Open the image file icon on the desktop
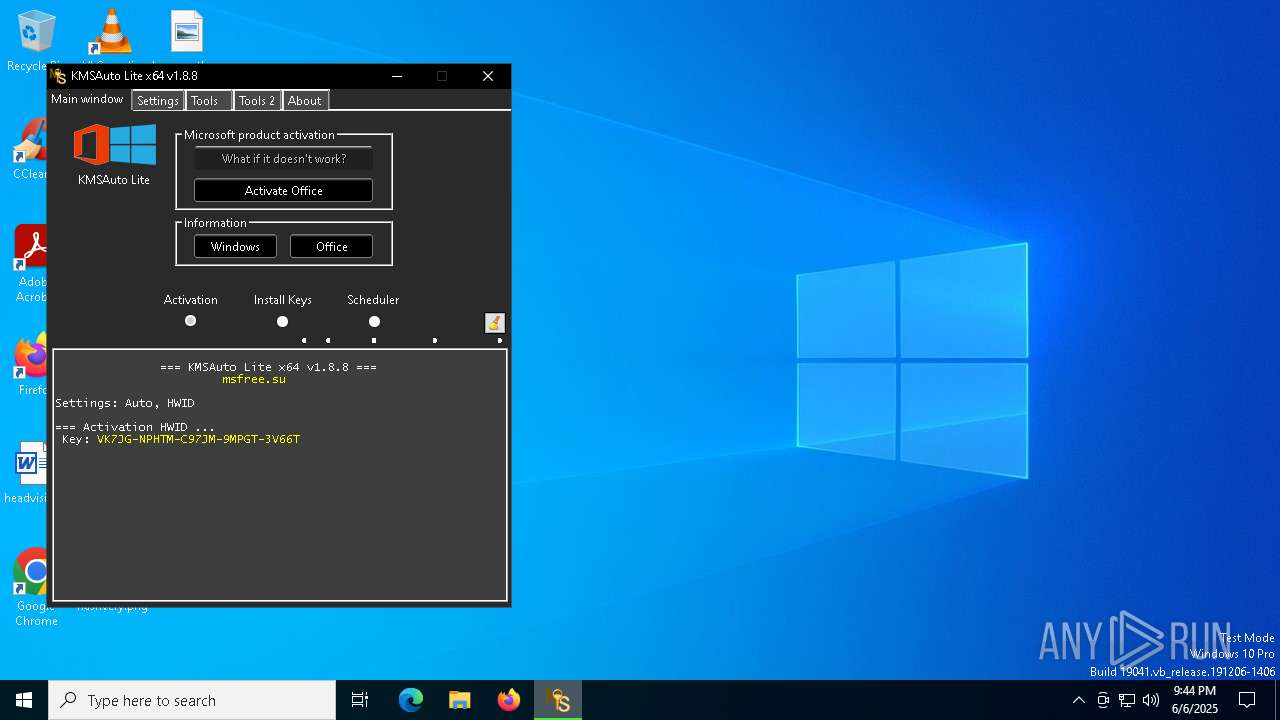Screen dimensions: 1280x720 click(187, 33)
